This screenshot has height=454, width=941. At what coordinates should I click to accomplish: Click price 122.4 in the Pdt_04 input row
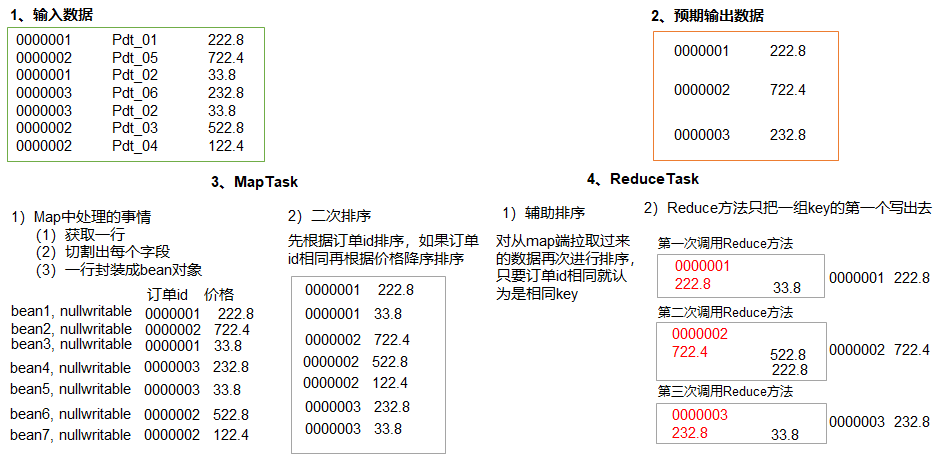pyautogui.click(x=226, y=146)
